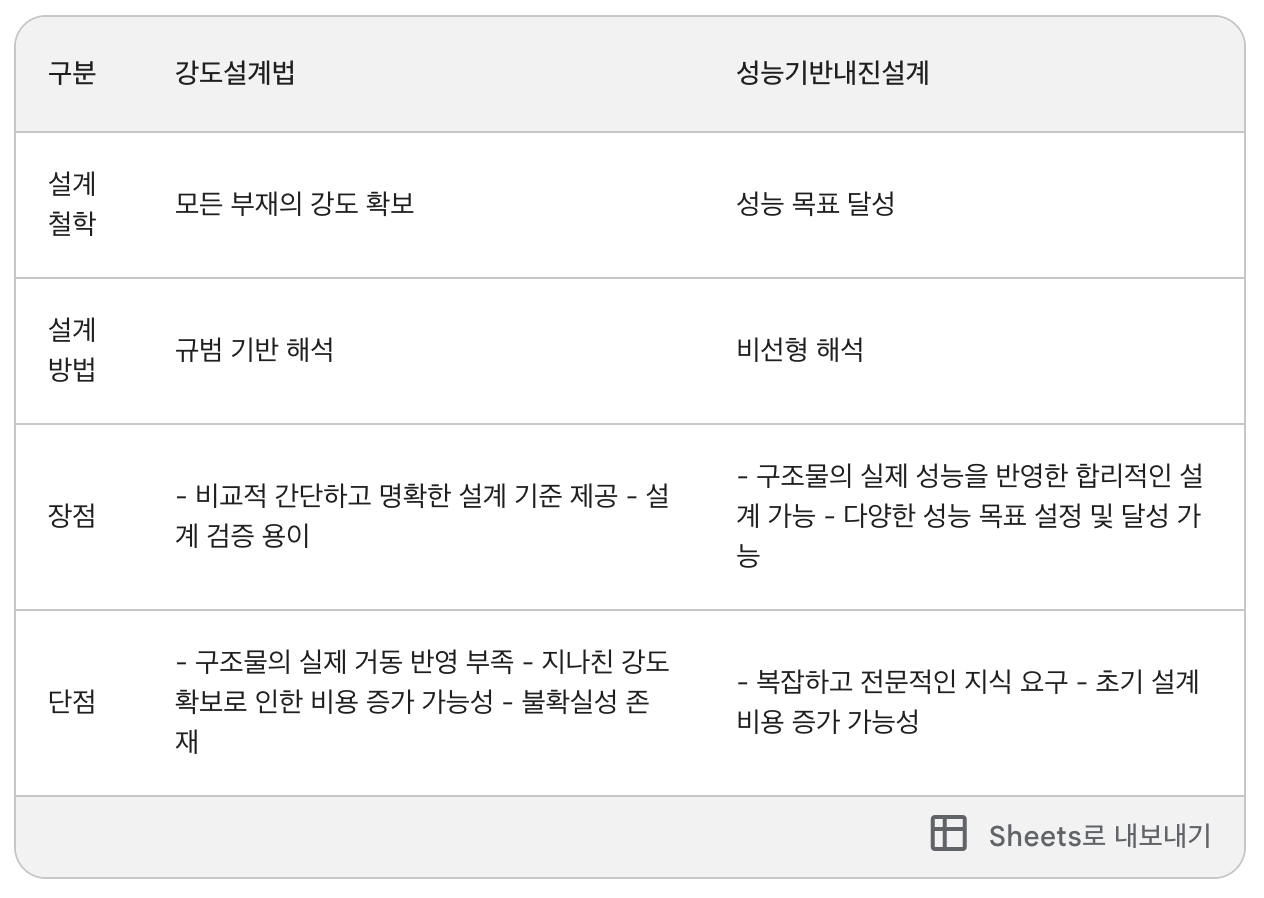
Task: Select the '성능기반내진설계' column header
Action: click(832, 73)
